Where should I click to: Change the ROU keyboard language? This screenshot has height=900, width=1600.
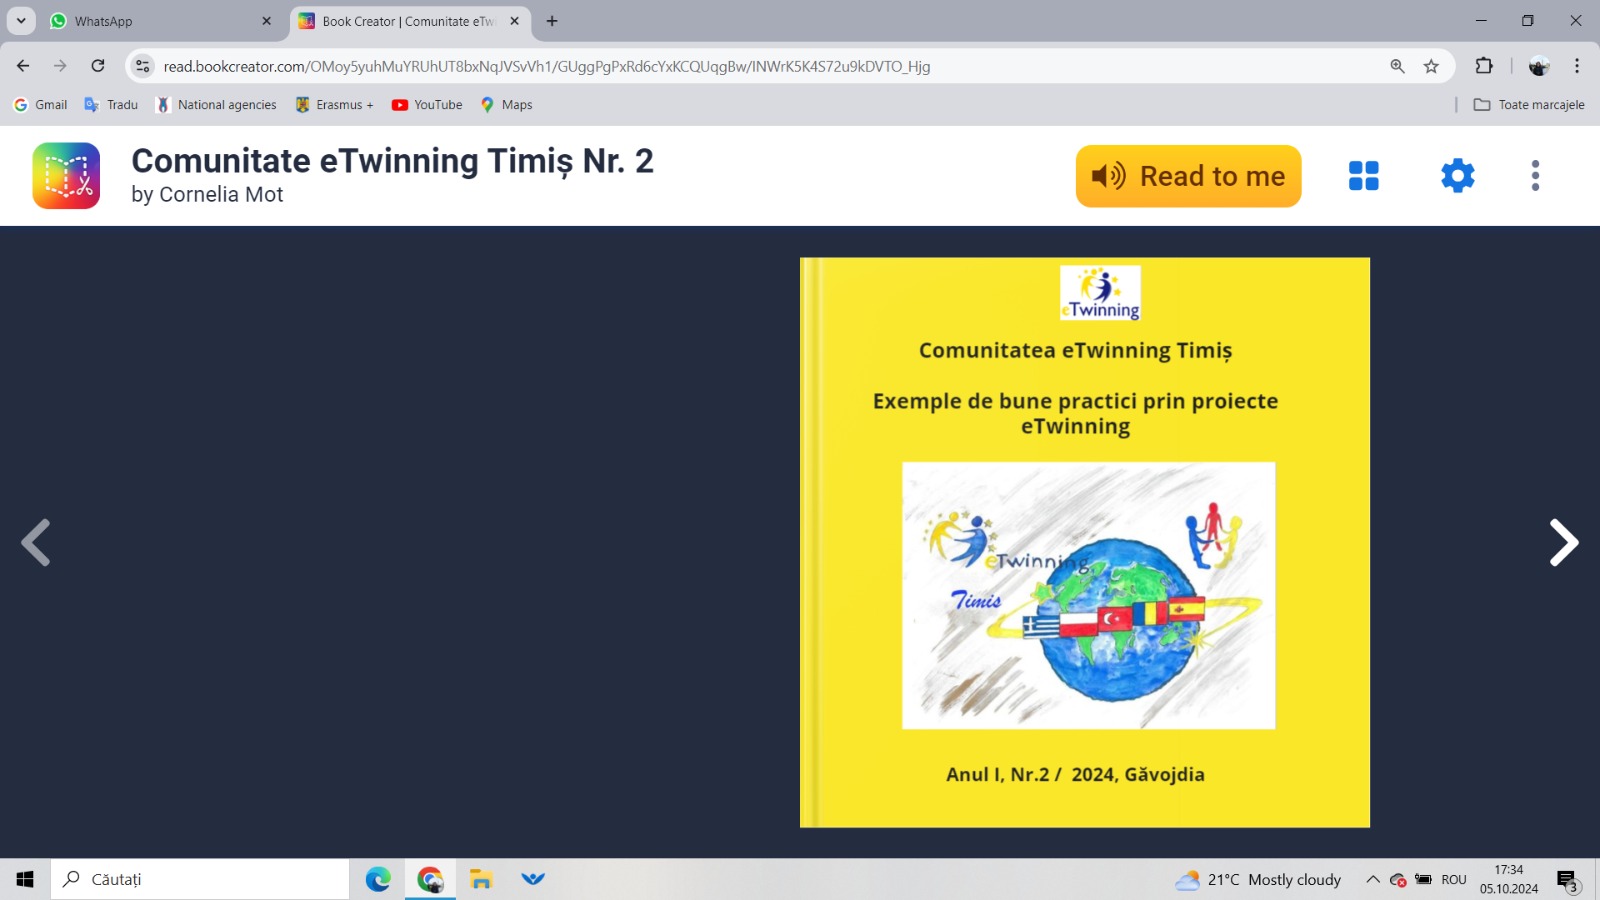pyautogui.click(x=1454, y=880)
